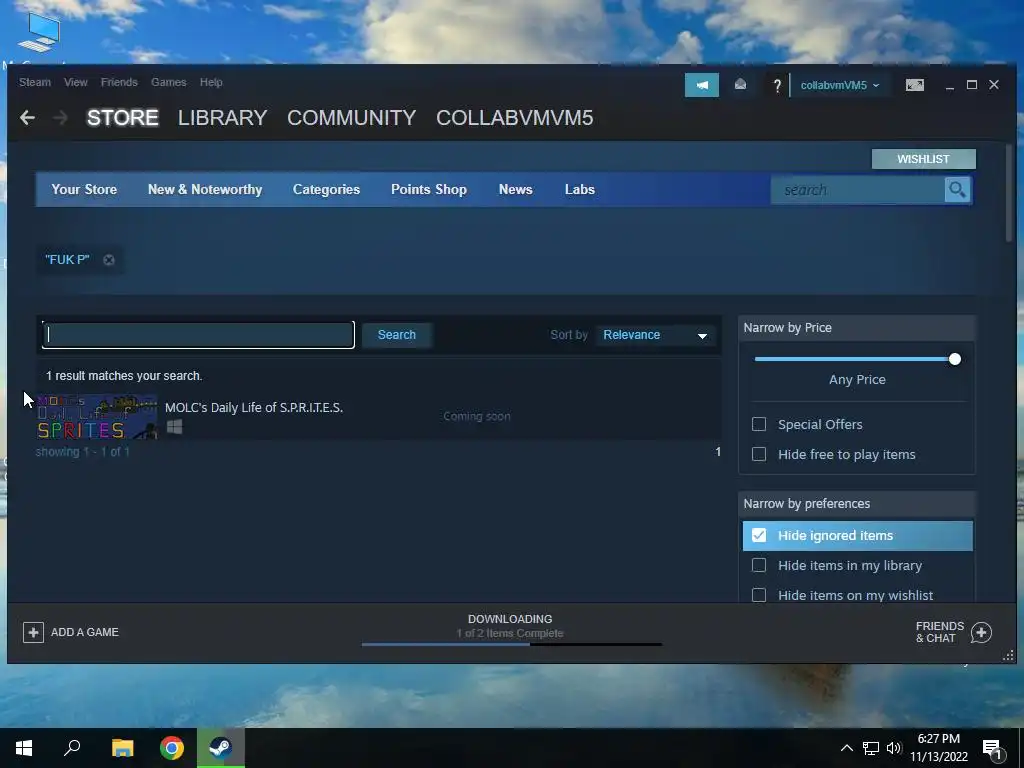
Task: Click the store page vertical scrollbar
Action: 1010,193
